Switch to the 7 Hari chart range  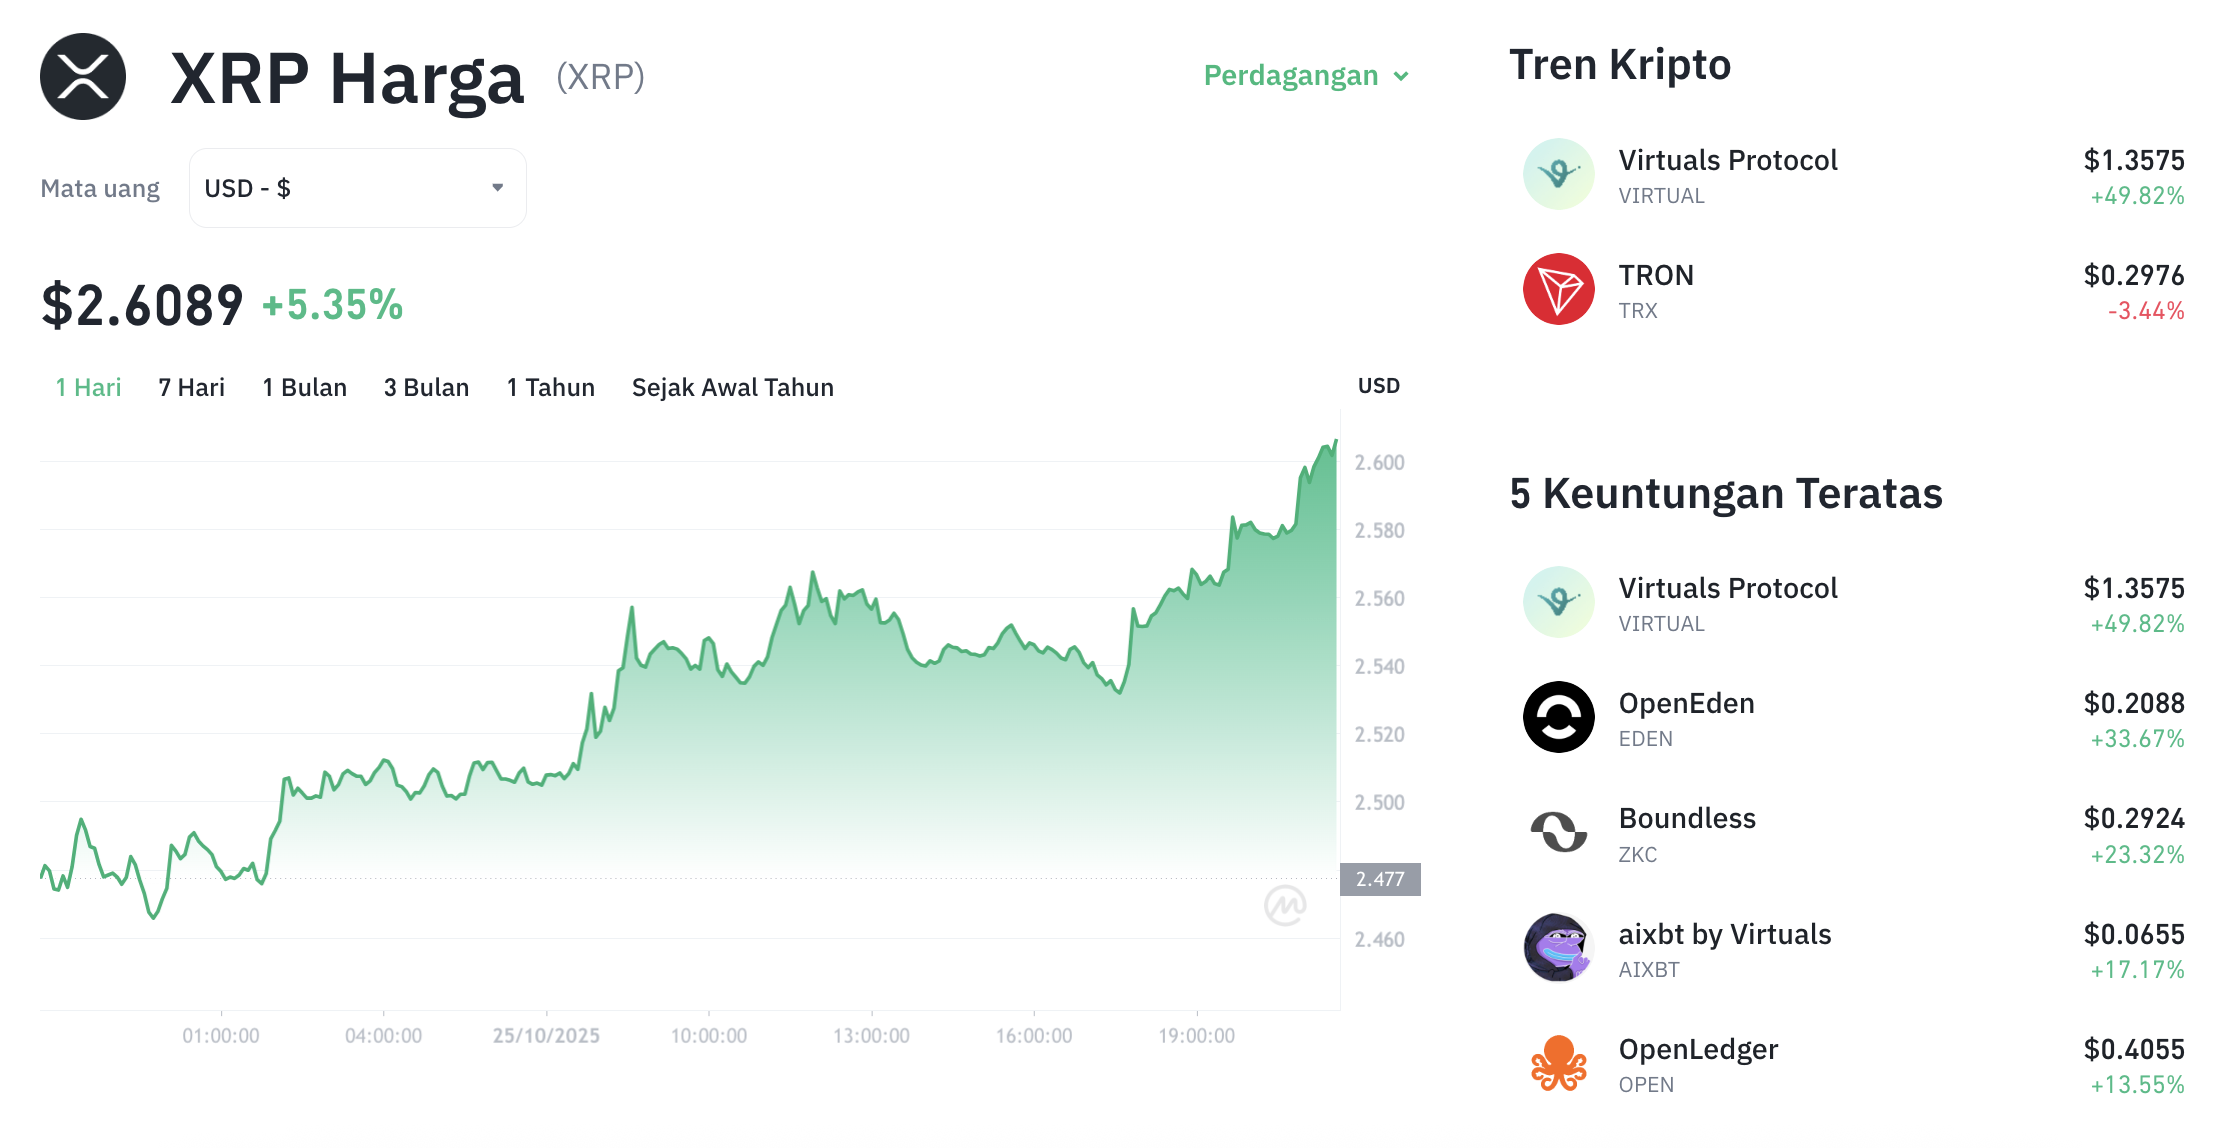(191, 387)
